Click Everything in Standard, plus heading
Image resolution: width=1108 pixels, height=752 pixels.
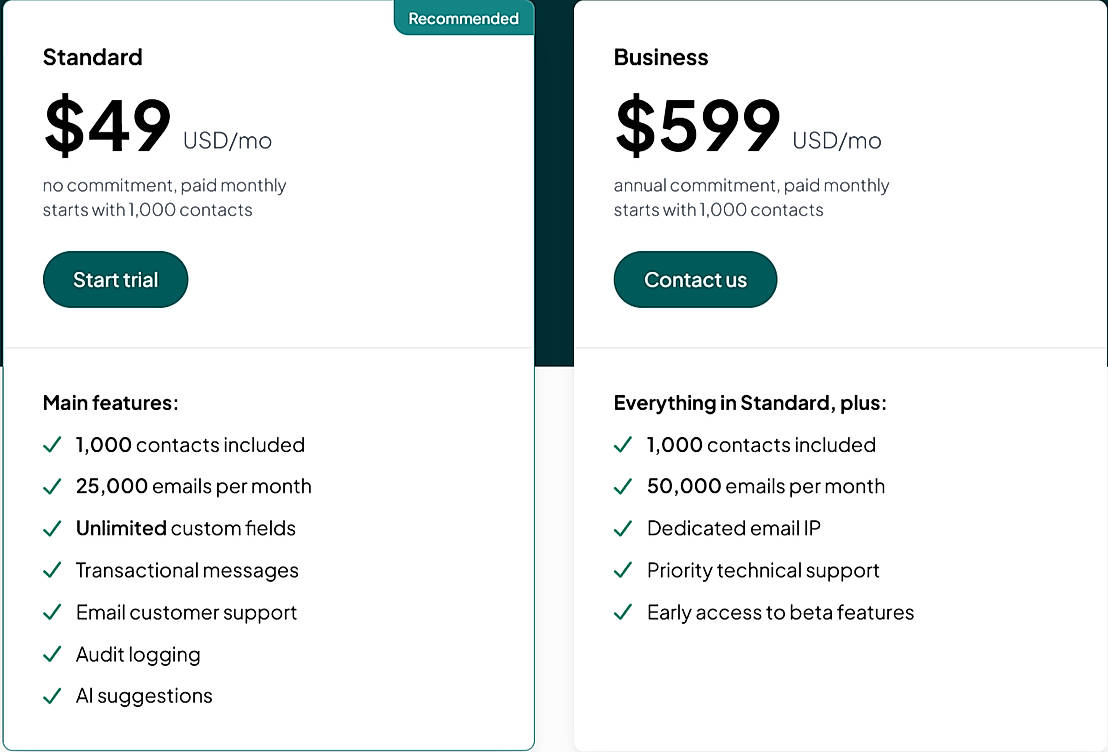click(750, 403)
